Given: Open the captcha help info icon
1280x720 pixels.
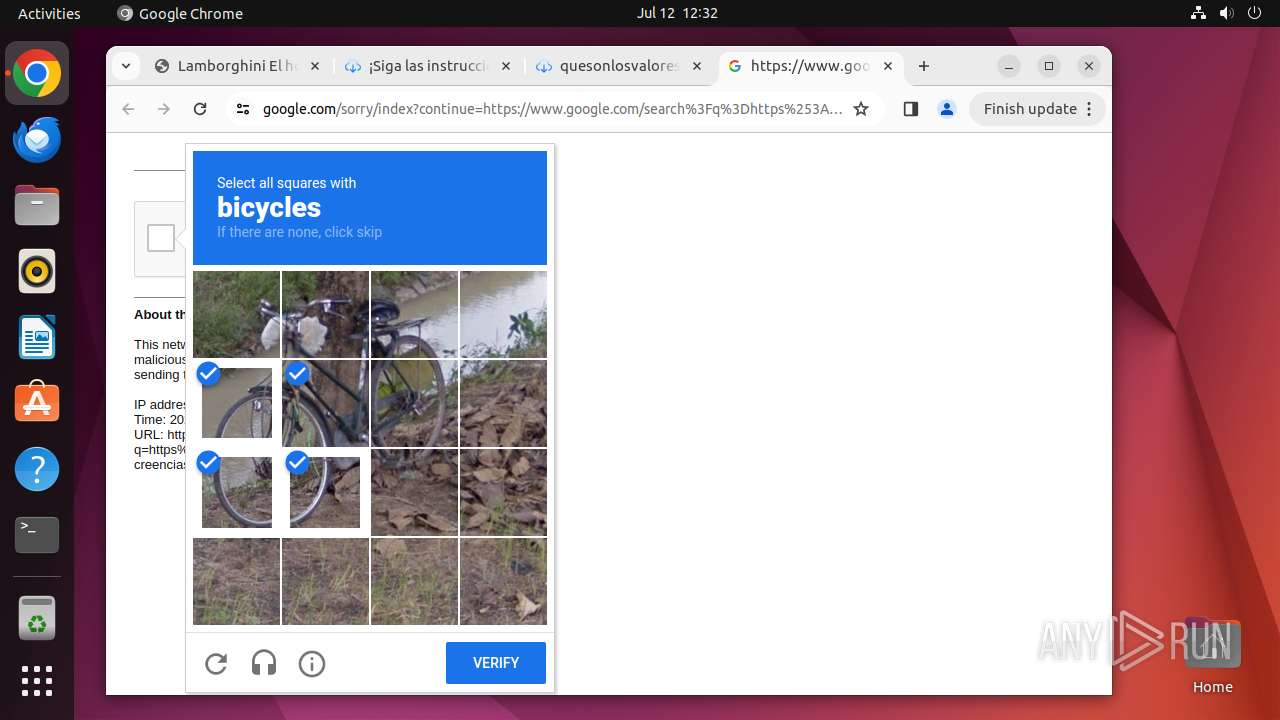Looking at the screenshot, I should (x=312, y=663).
